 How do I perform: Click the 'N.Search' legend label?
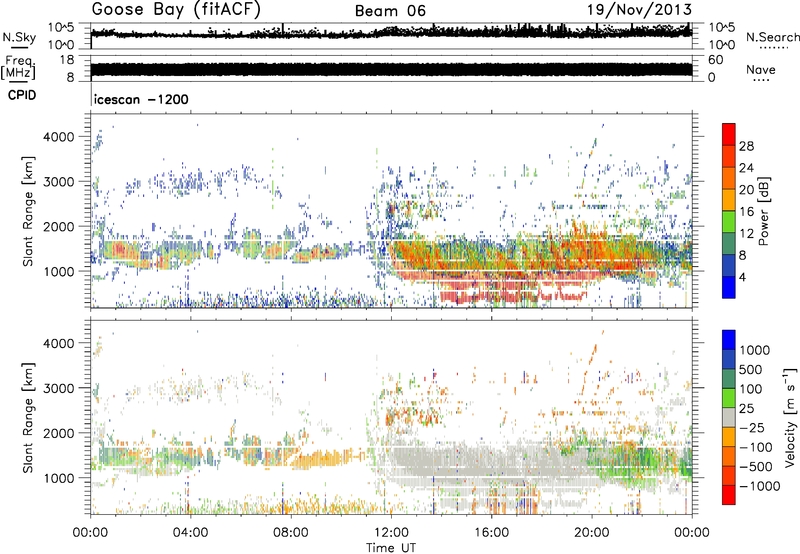click(773, 37)
